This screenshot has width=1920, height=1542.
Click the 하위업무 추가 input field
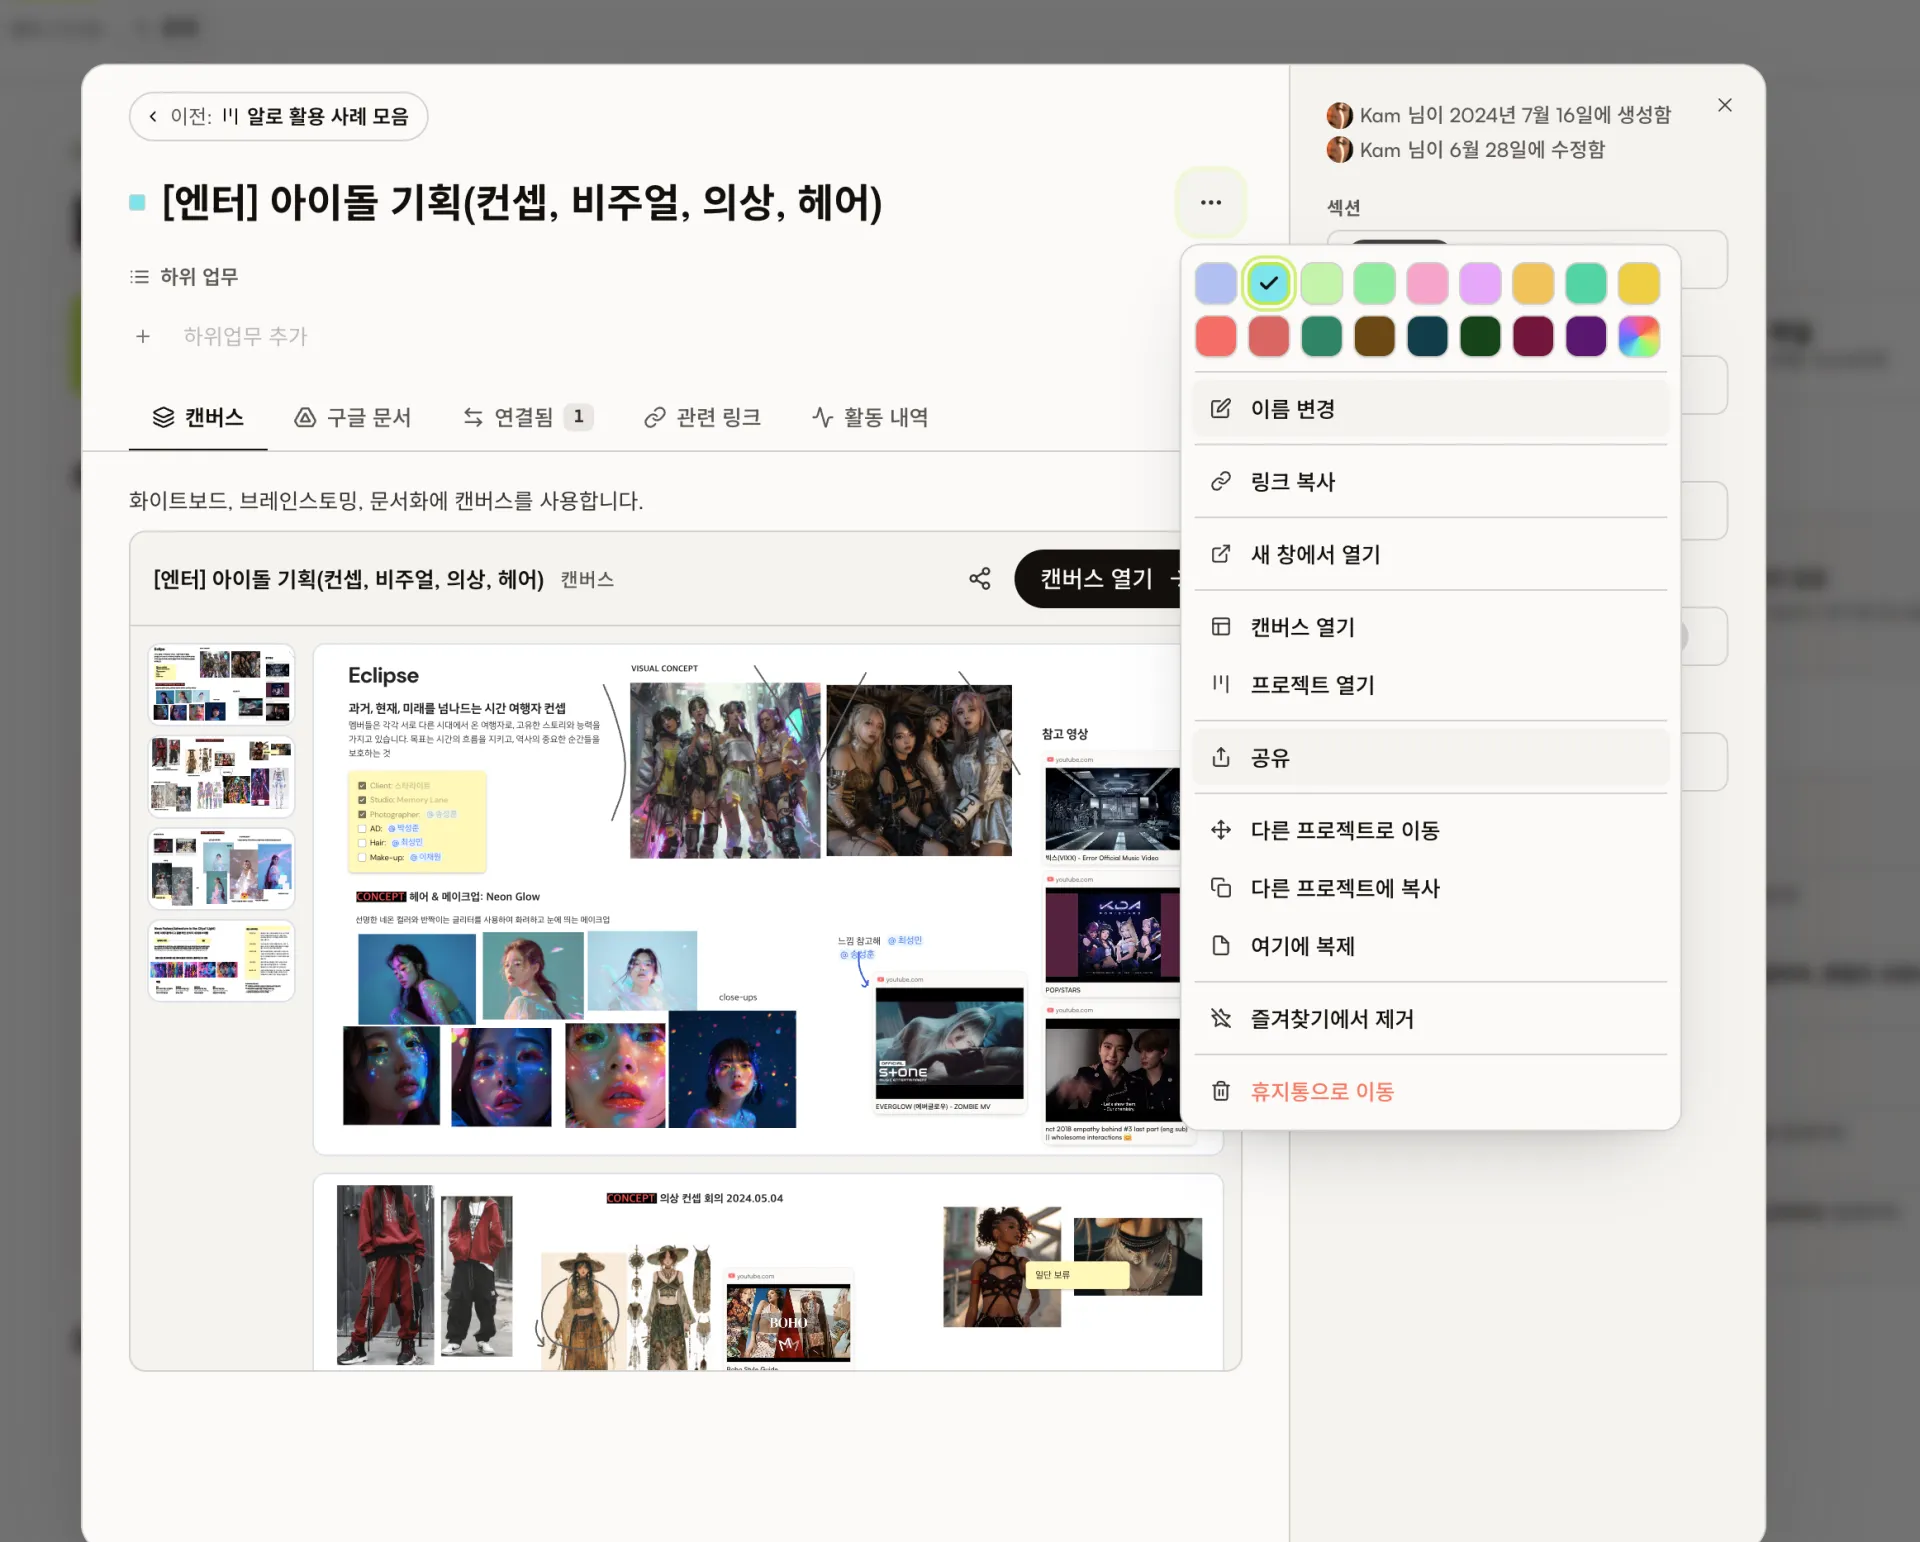pyautogui.click(x=245, y=336)
